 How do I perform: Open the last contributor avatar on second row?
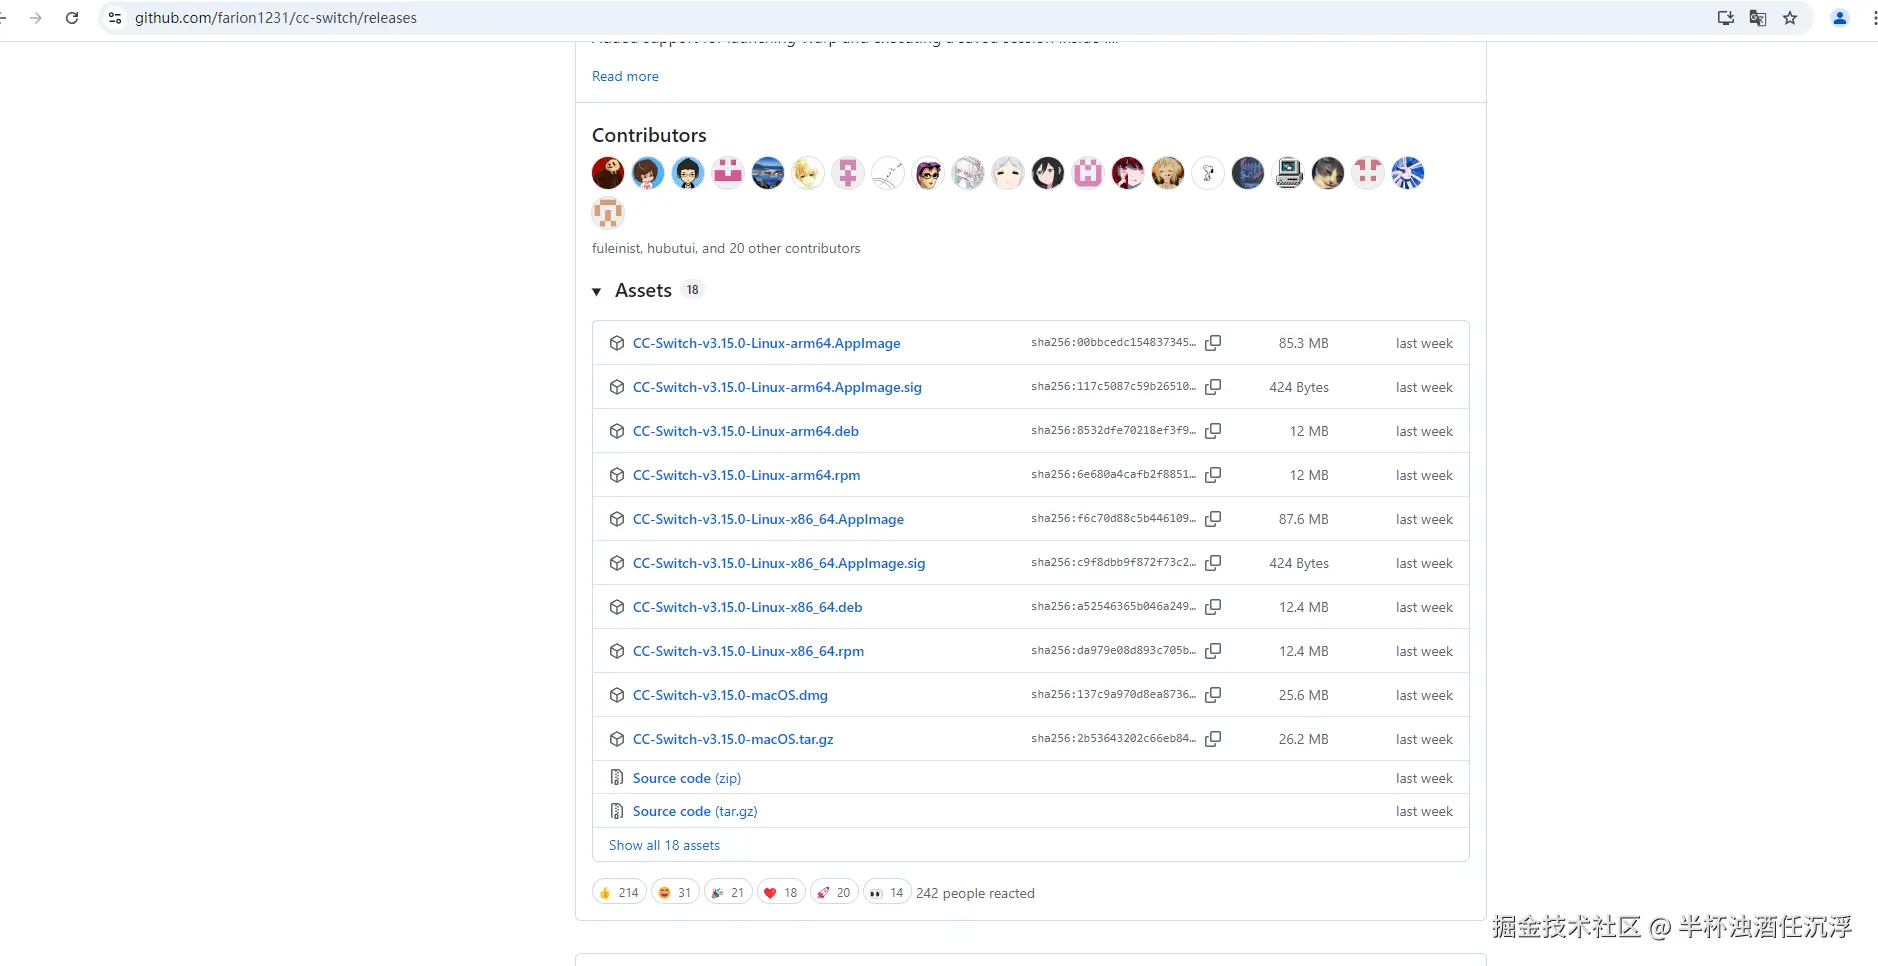point(608,213)
